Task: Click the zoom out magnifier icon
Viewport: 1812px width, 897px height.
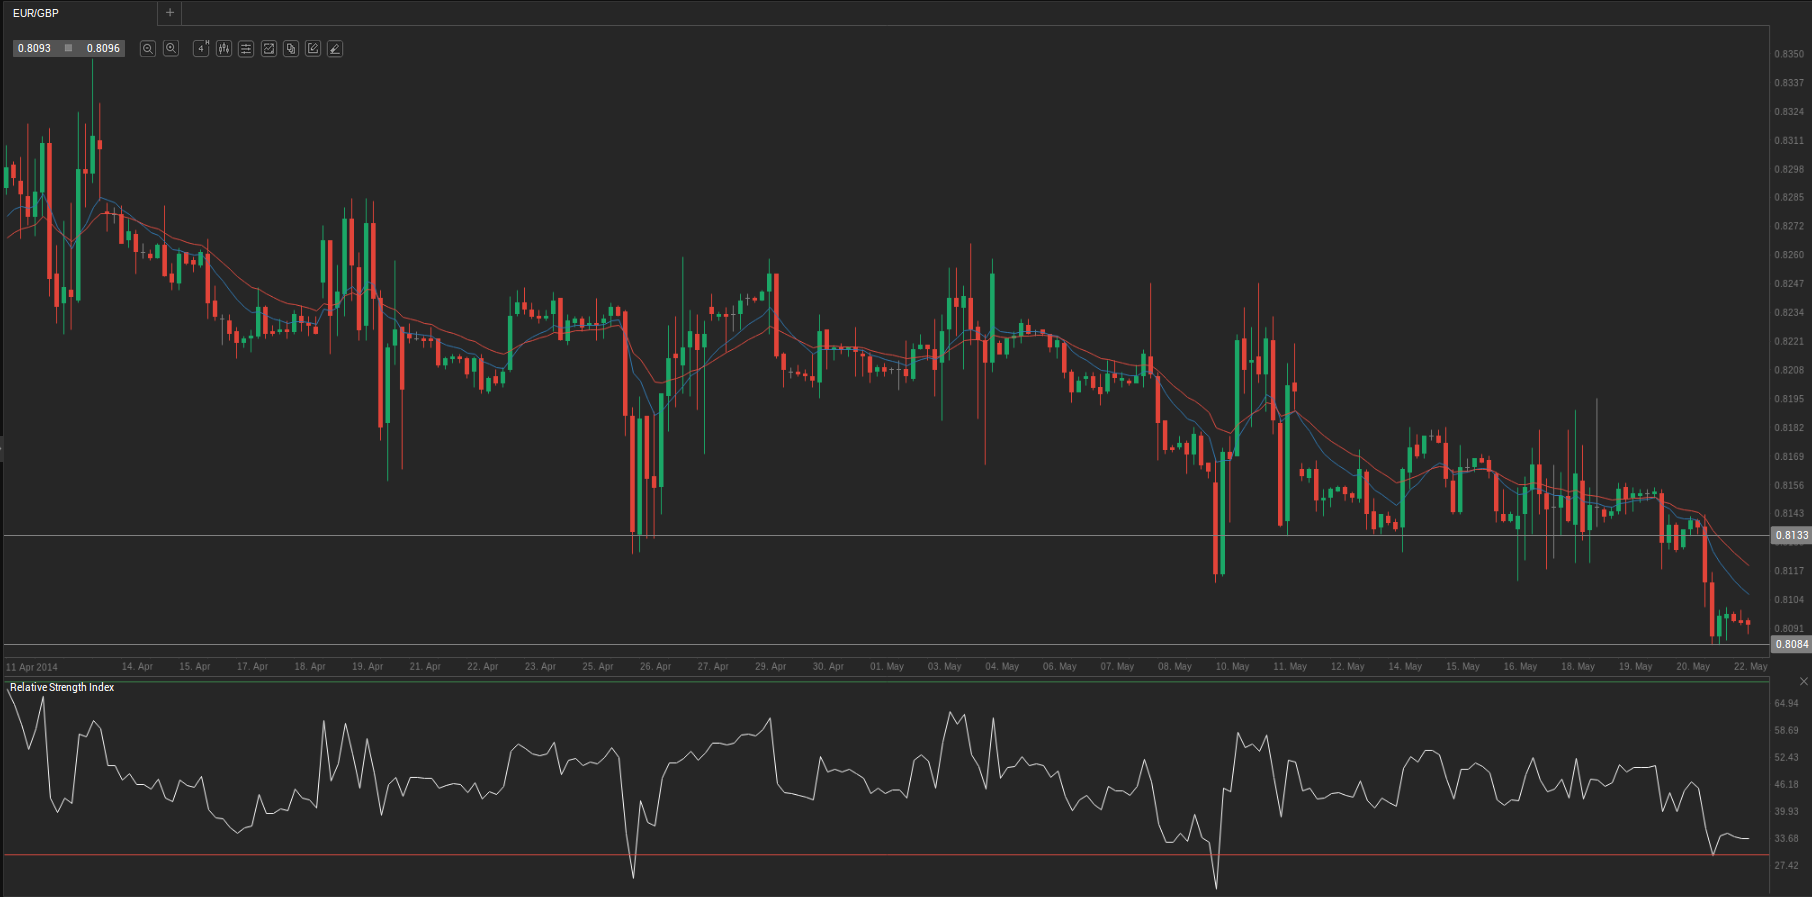Action: [x=148, y=49]
